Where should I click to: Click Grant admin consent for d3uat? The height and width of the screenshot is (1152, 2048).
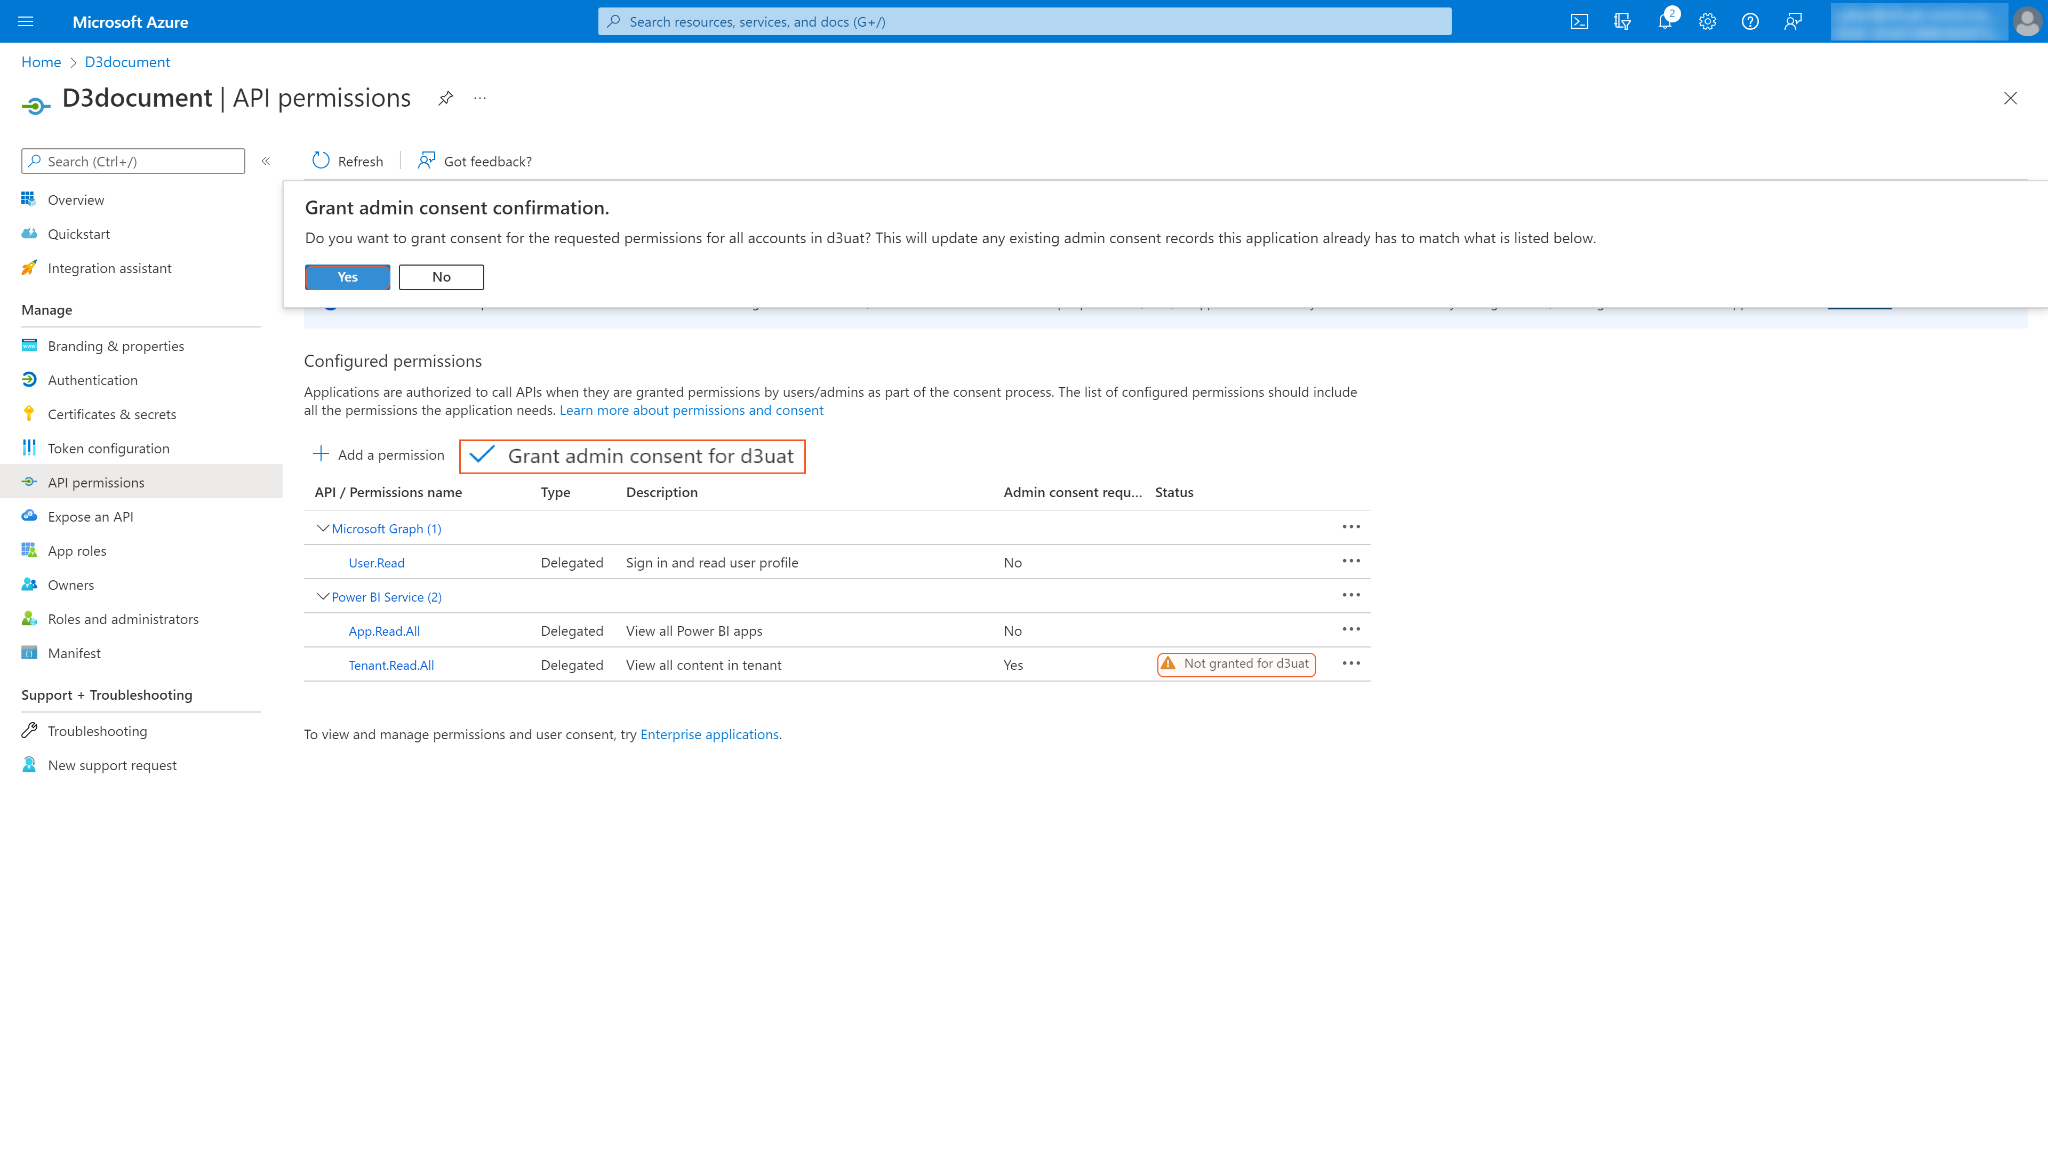pyautogui.click(x=632, y=456)
